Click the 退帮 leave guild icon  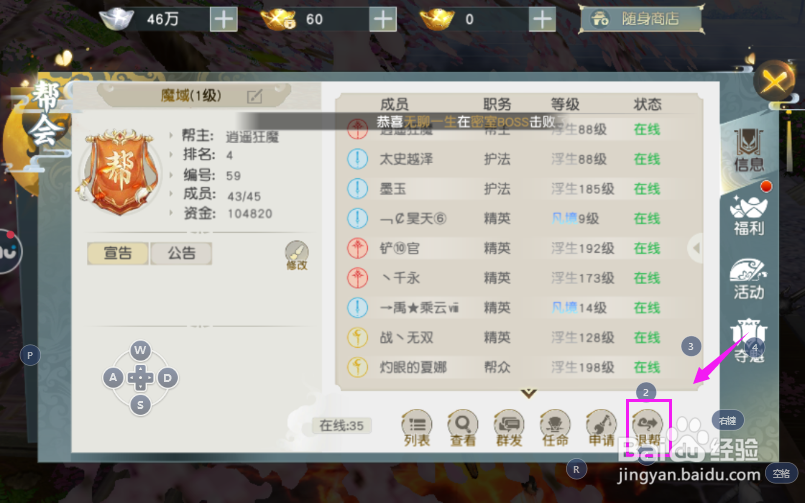click(x=648, y=428)
